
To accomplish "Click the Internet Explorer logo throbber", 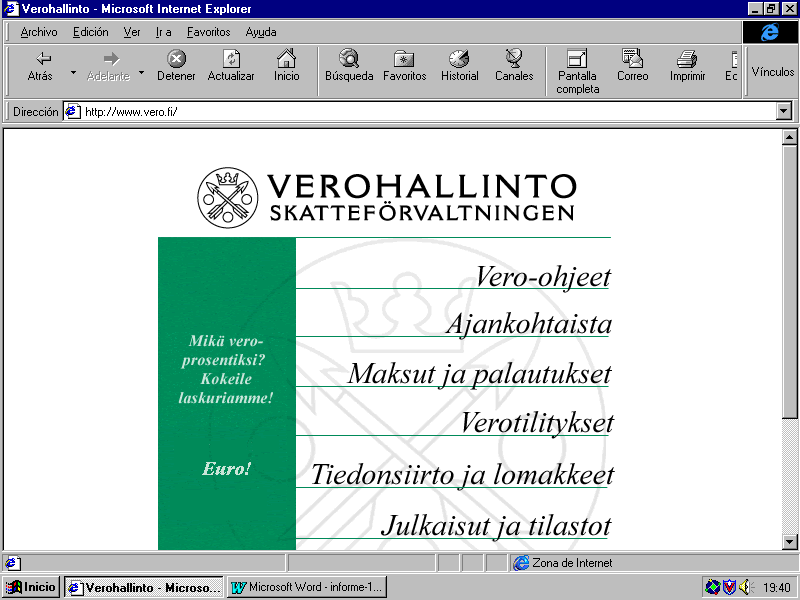I will [769, 32].
